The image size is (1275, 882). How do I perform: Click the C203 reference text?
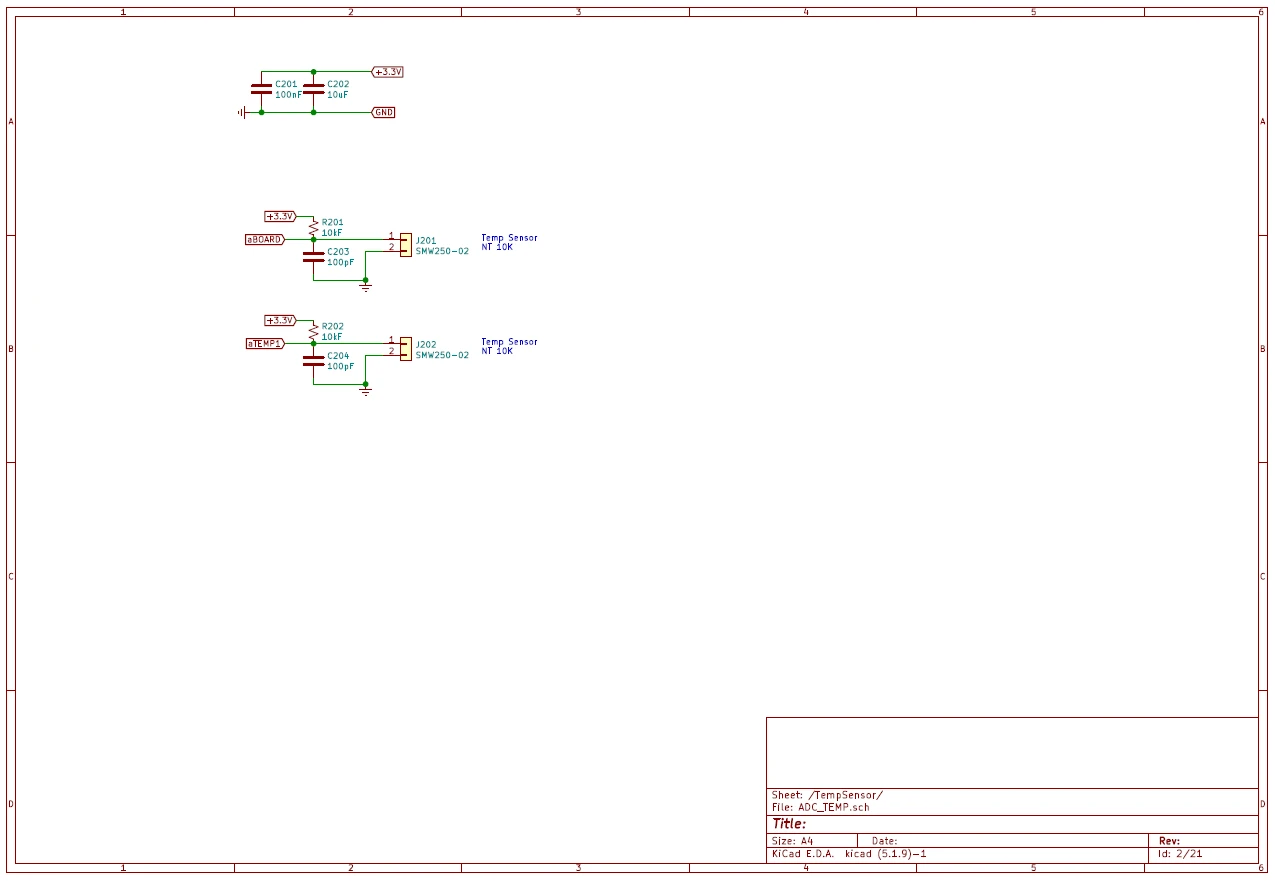tap(338, 252)
